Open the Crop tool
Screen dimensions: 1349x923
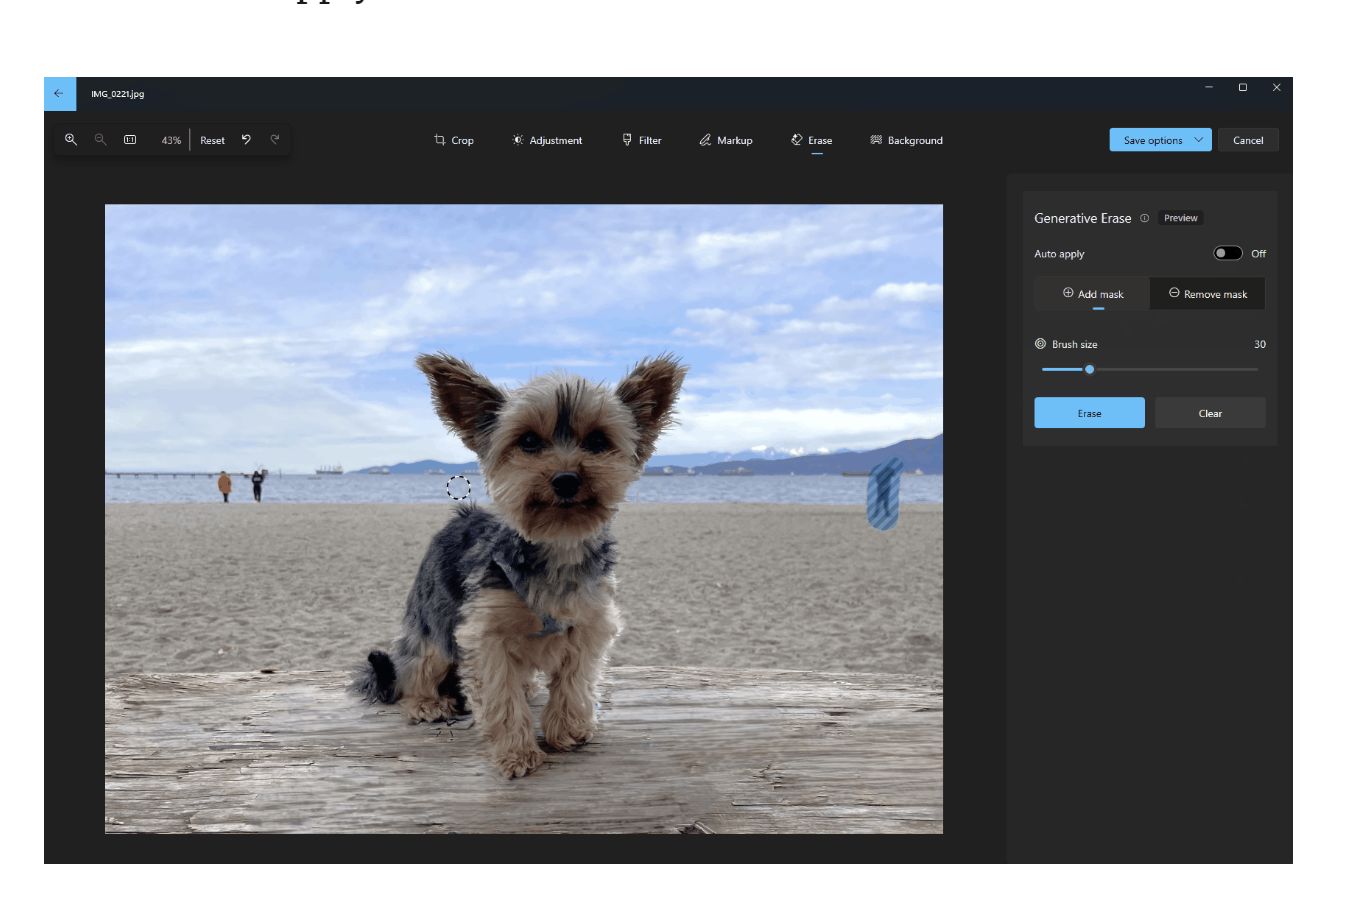tap(454, 140)
